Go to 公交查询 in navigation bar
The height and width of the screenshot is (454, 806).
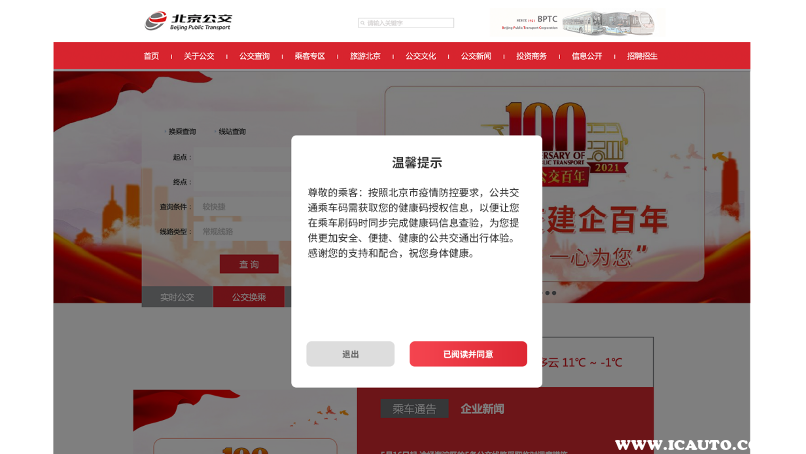[x=254, y=56]
